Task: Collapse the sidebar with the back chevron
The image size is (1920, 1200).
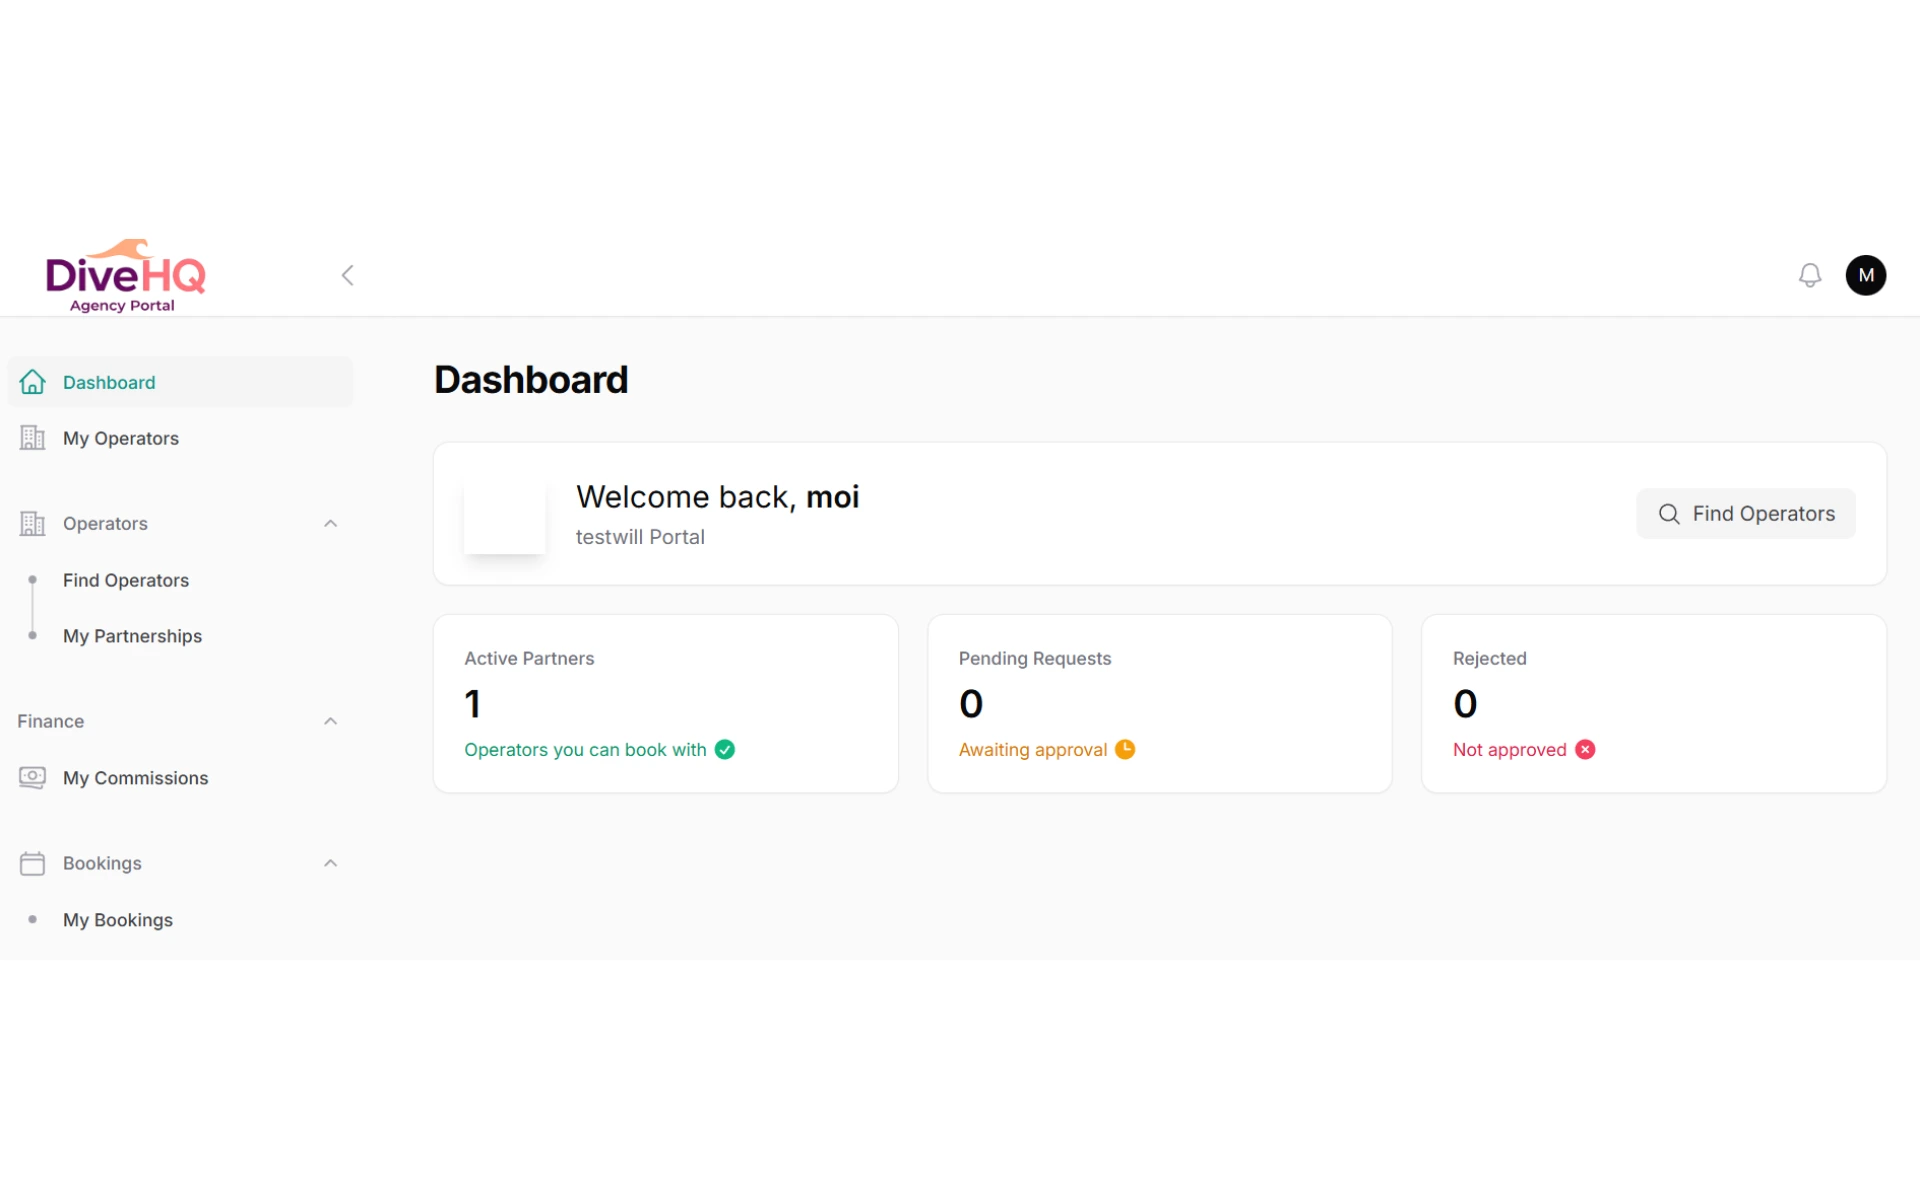Action: point(347,275)
